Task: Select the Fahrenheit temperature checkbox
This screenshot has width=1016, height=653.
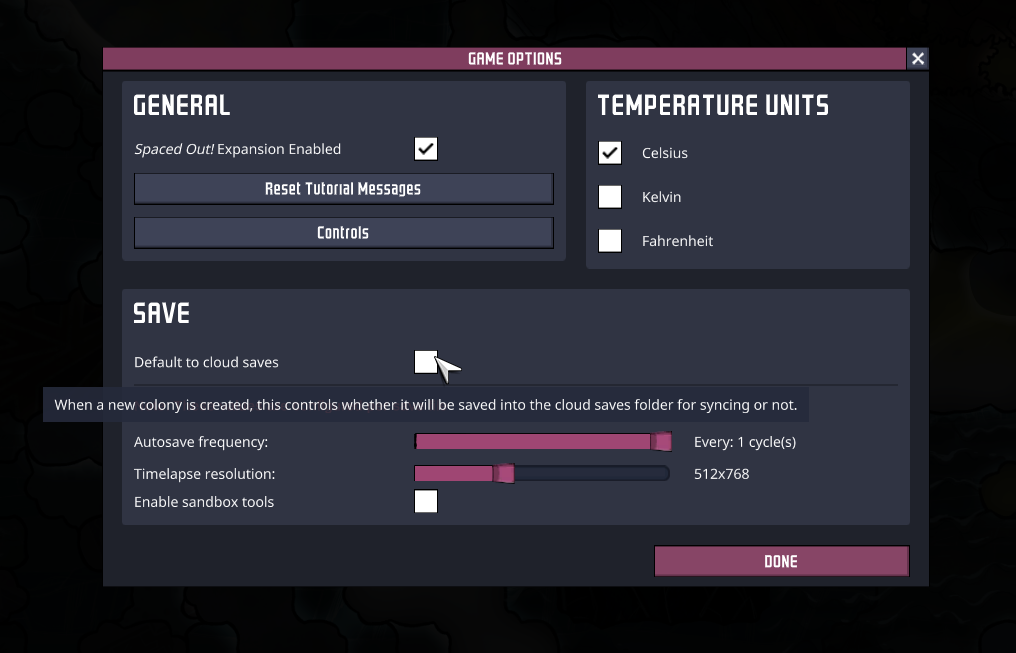Action: coord(610,241)
